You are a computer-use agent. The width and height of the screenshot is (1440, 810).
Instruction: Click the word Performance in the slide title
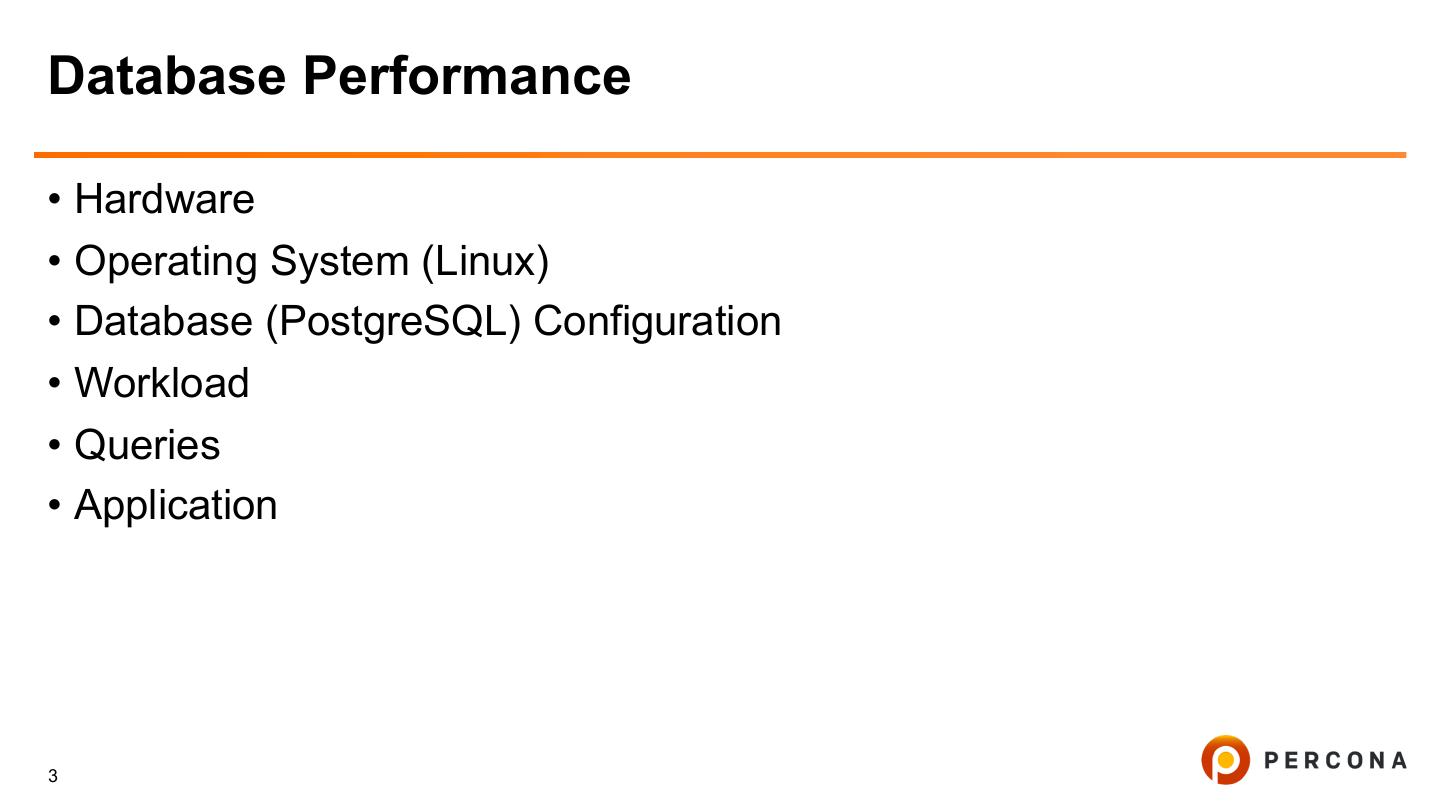(466, 76)
